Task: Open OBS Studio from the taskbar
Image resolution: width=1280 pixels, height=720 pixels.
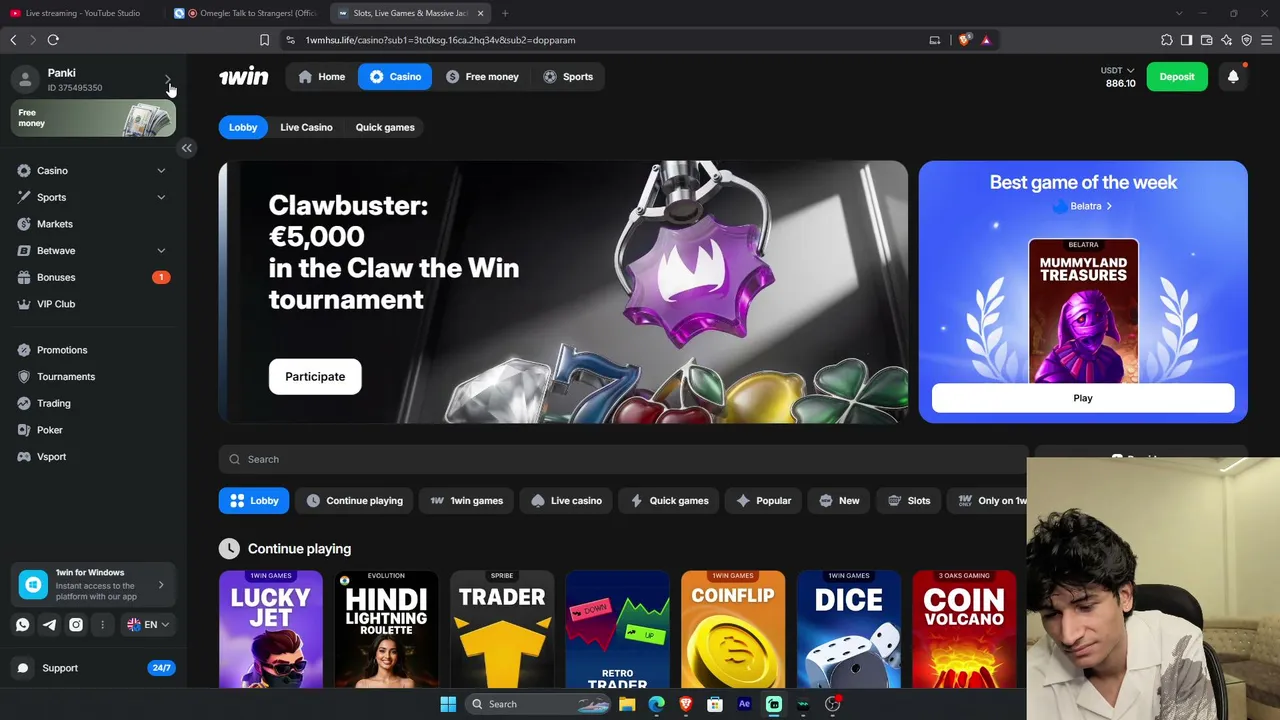Action: coord(832,704)
